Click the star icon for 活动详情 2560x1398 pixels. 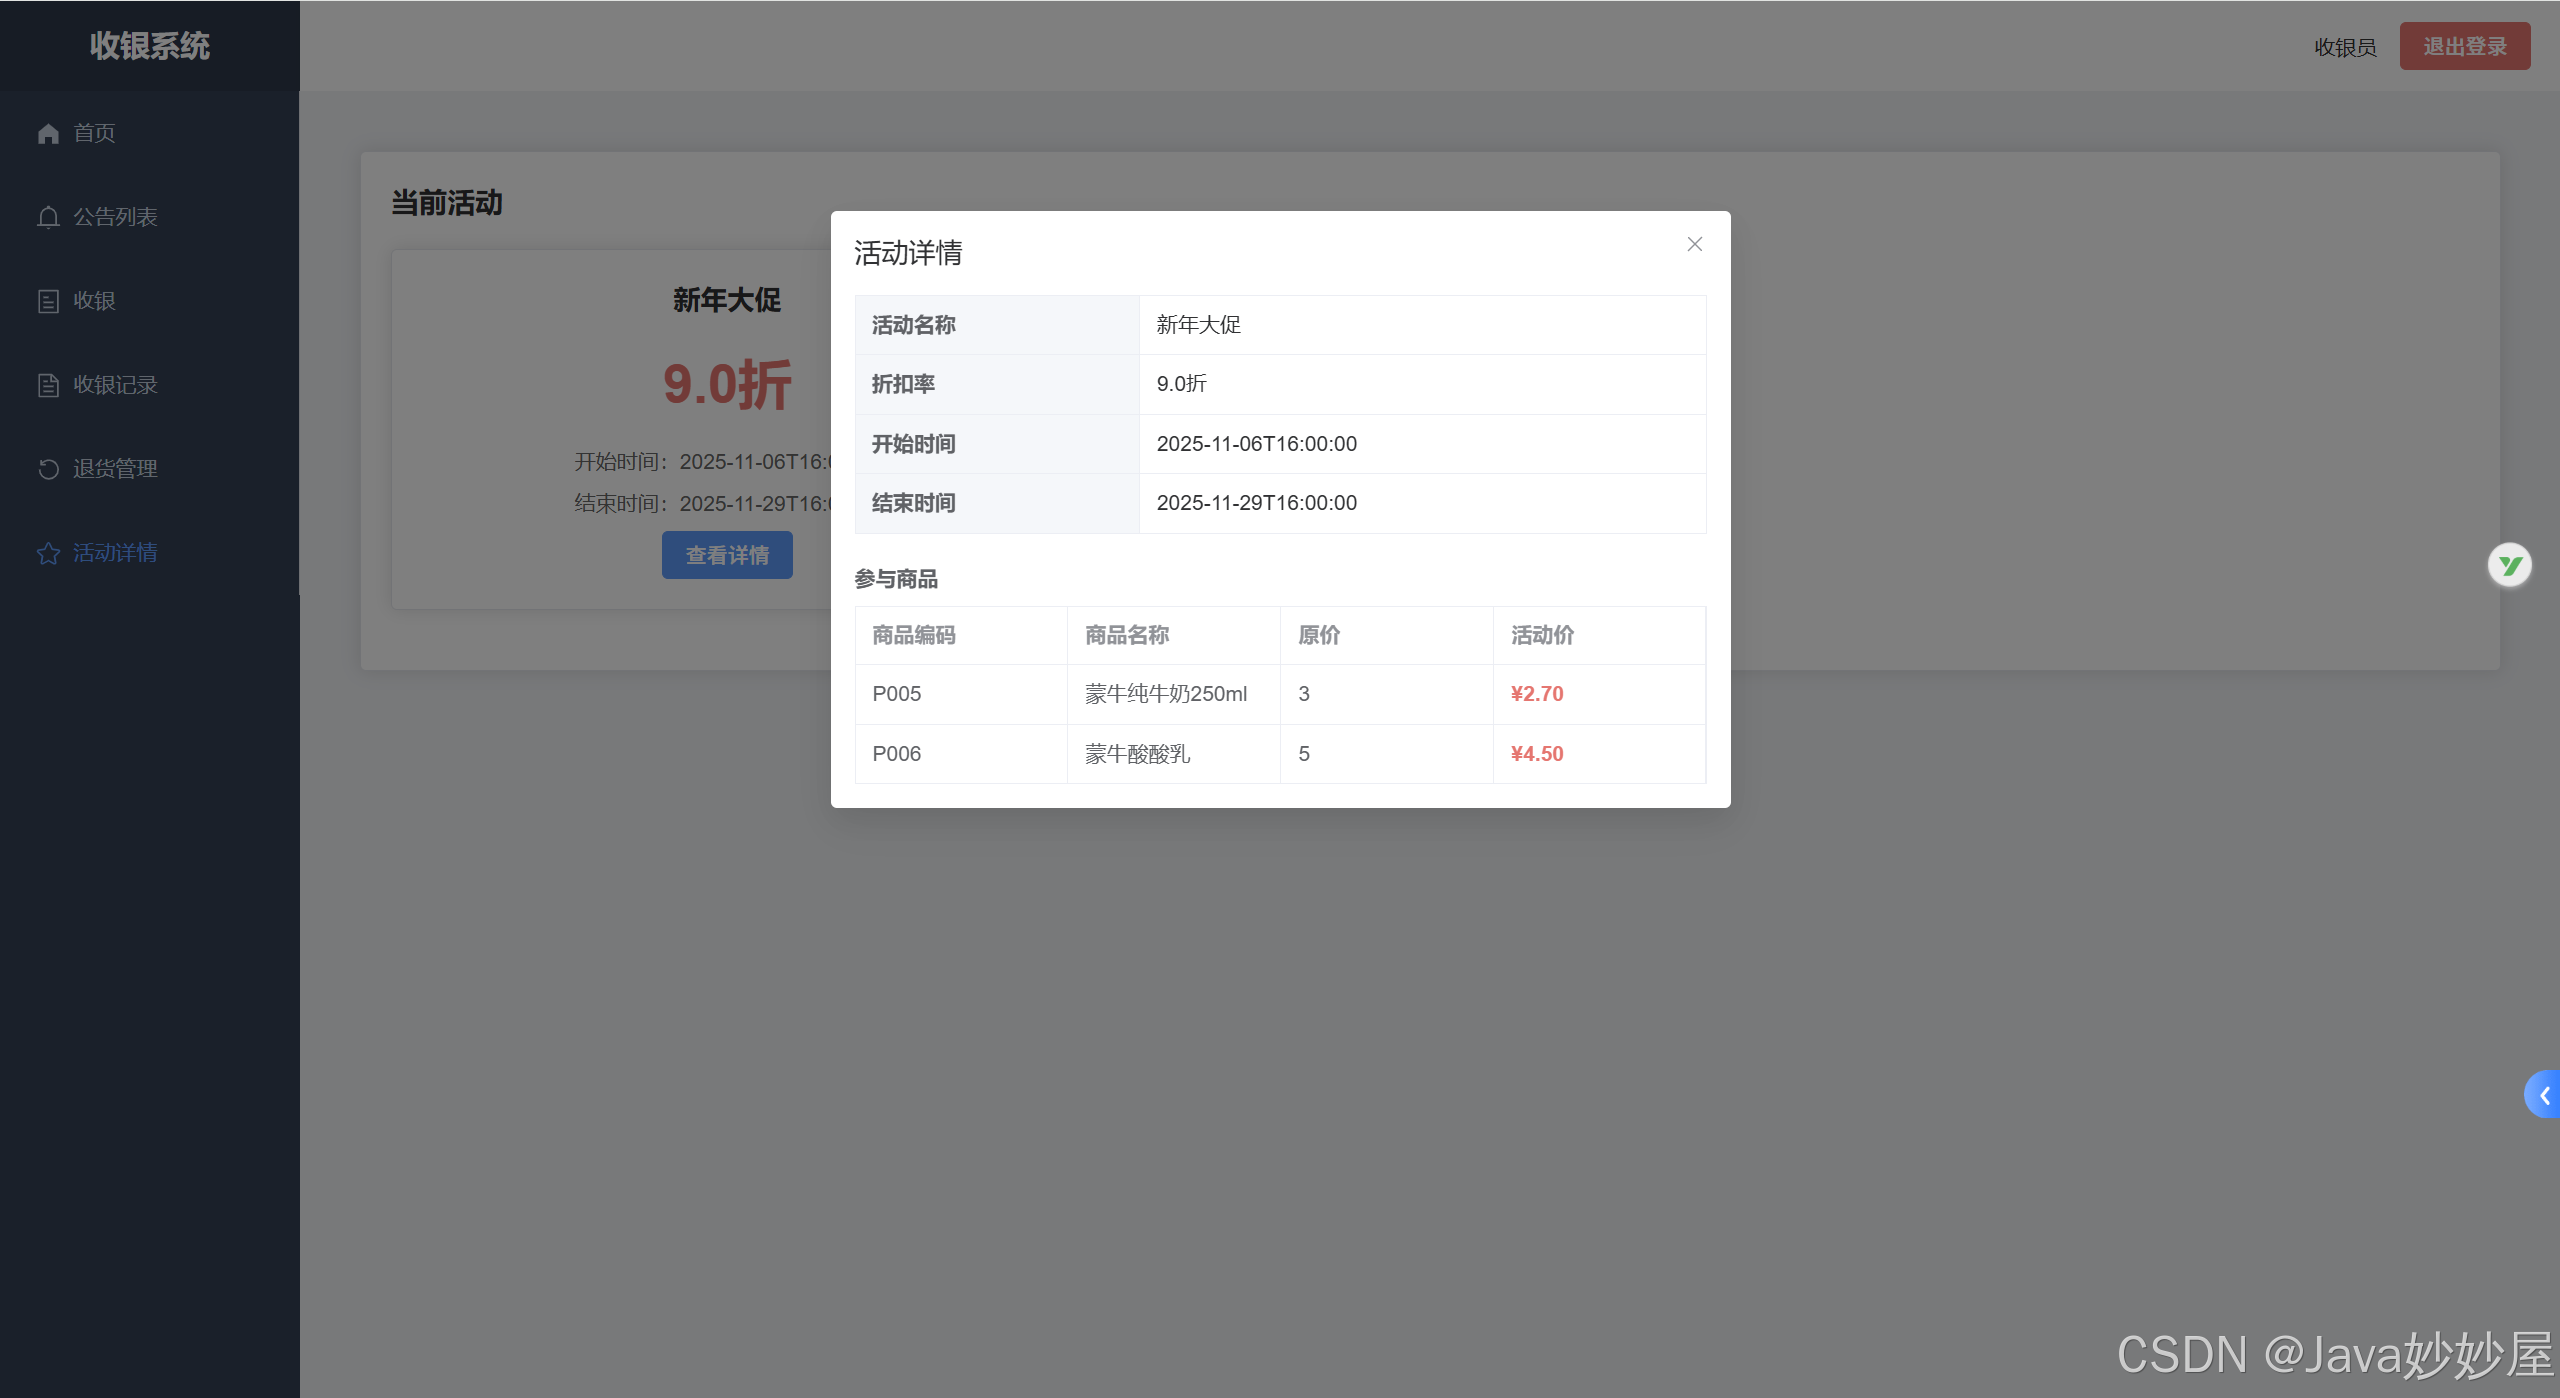click(x=48, y=553)
